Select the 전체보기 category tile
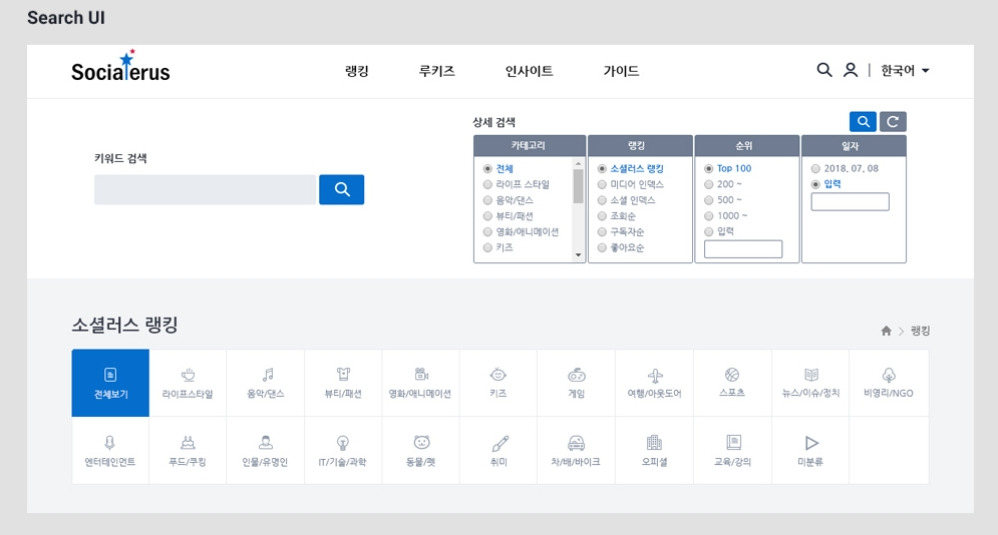This screenshot has height=535, width=998. coord(111,383)
